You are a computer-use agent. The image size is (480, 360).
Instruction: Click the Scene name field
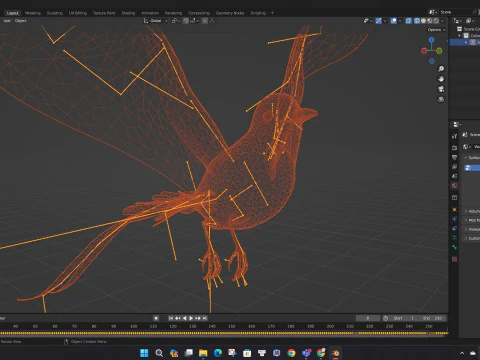tap(455, 12)
